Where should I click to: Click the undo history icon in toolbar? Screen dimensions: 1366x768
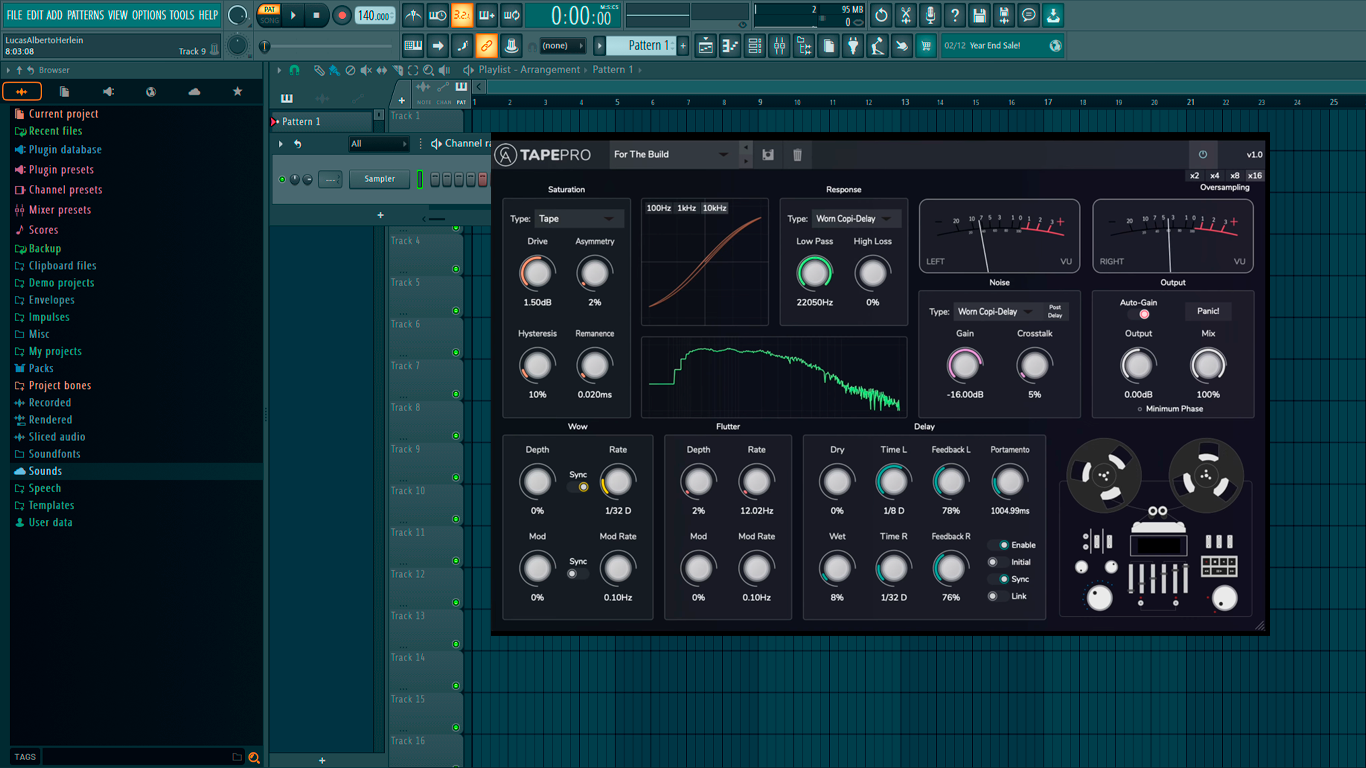pyautogui.click(x=881, y=15)
